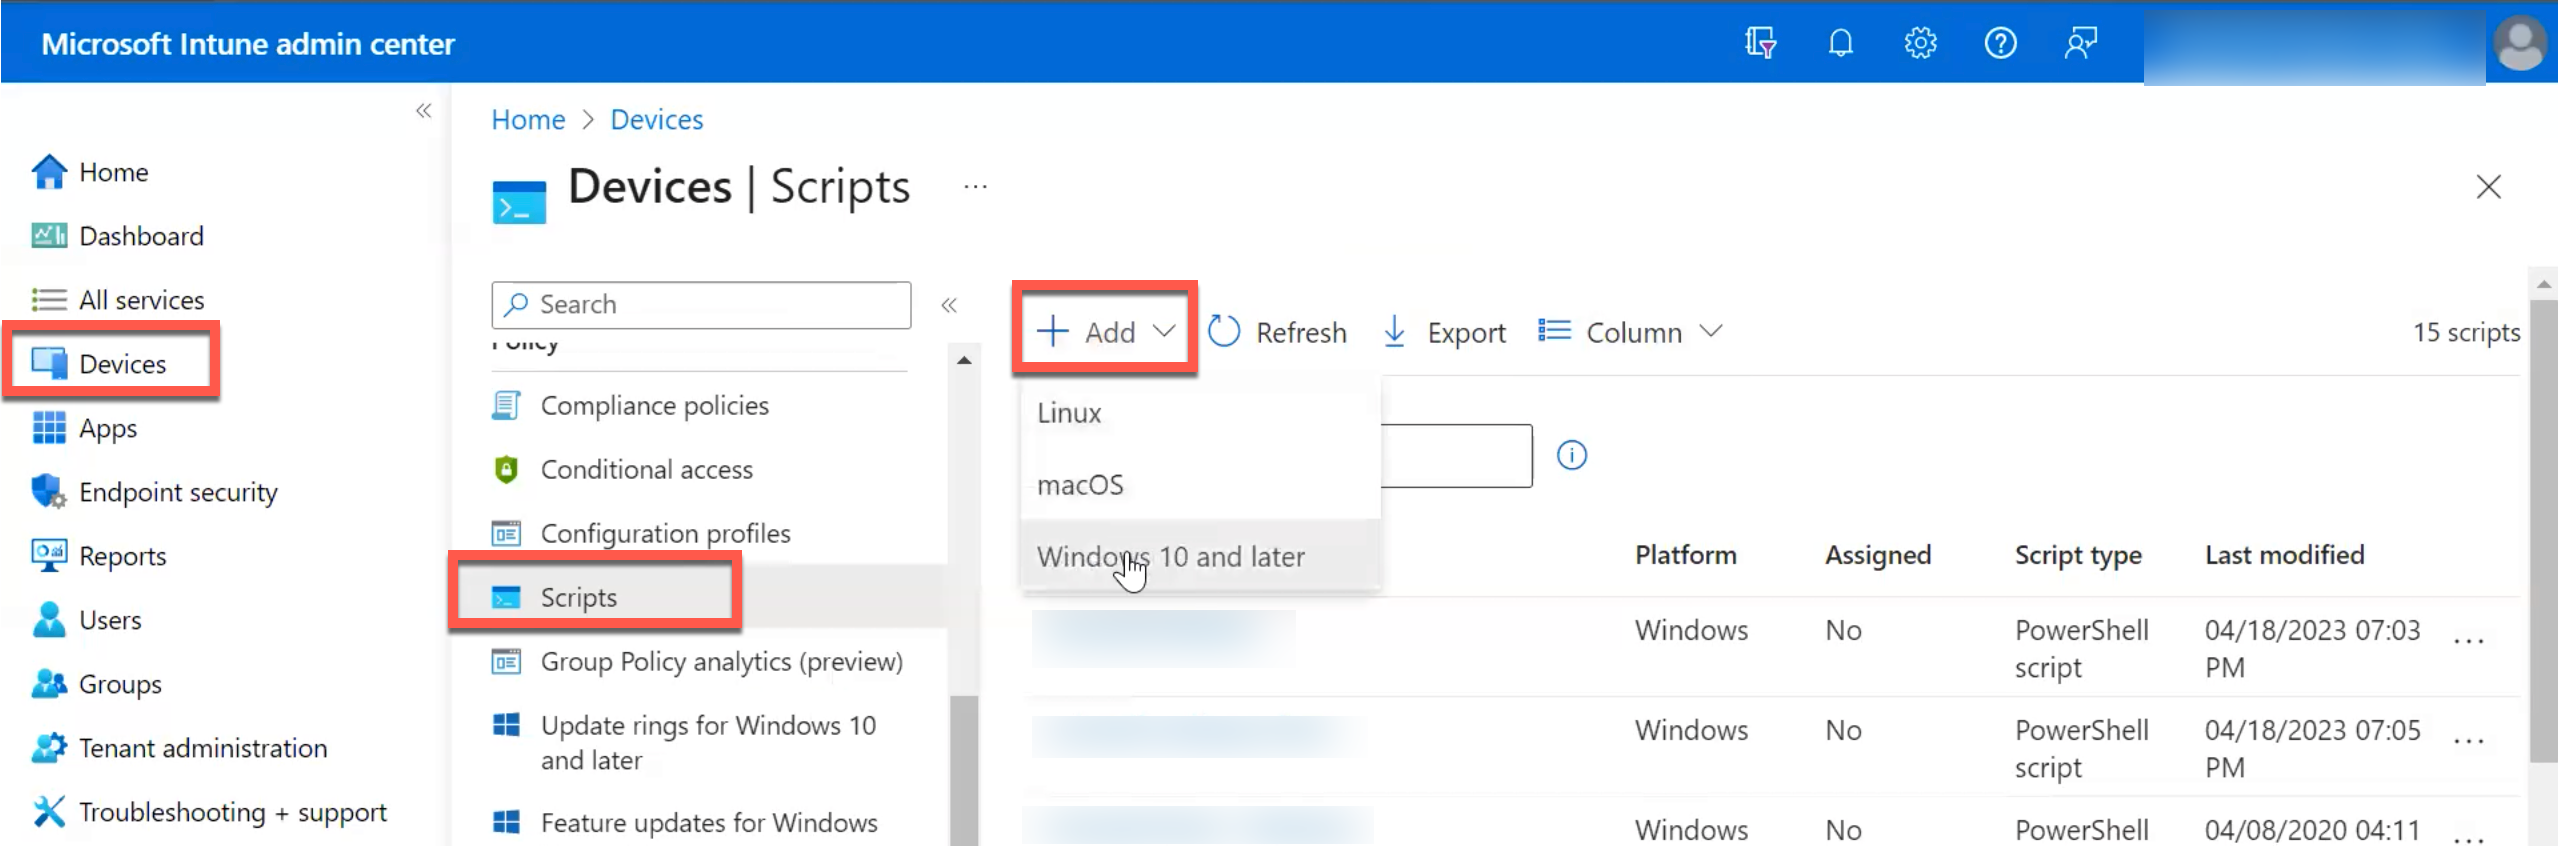The image size is (2558, 846).
Task: Click the help question mark icon
Action: [2000, 43]
